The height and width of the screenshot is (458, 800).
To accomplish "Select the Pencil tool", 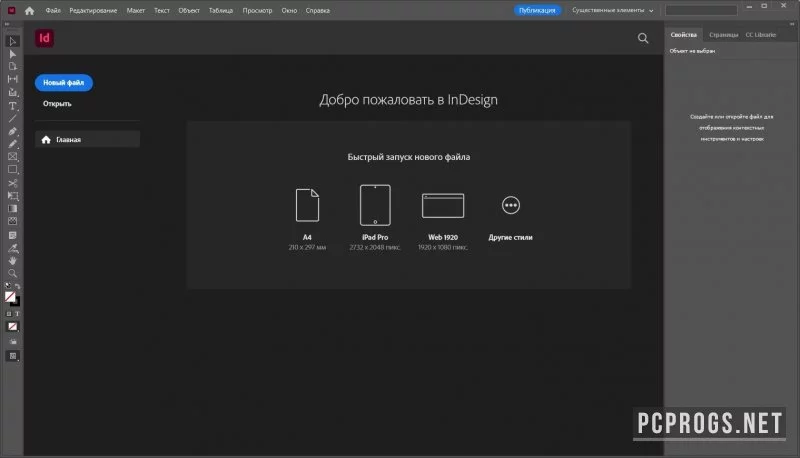I will point(12,144).
